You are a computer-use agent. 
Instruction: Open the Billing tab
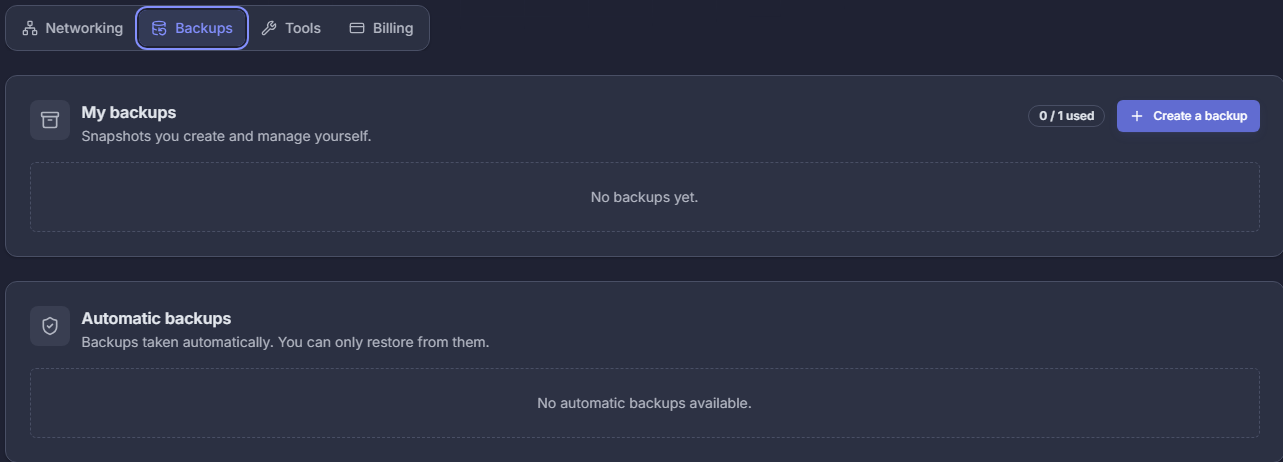381,28
